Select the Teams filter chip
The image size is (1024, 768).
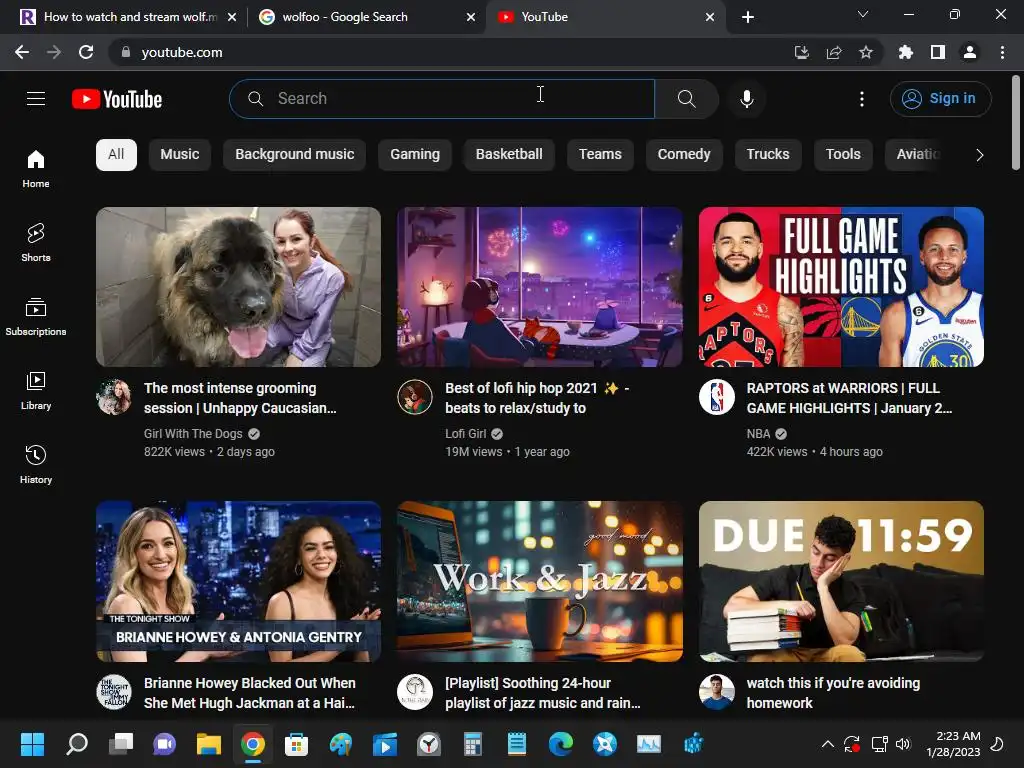click(x=600, y=155)
